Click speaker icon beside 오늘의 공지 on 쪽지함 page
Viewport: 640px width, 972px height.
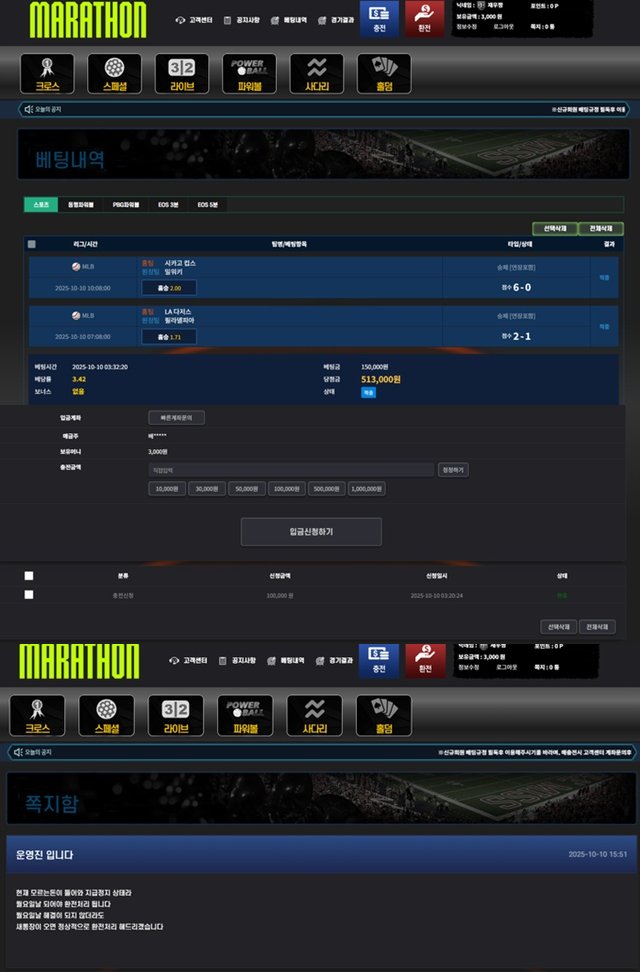pos(19,752)
